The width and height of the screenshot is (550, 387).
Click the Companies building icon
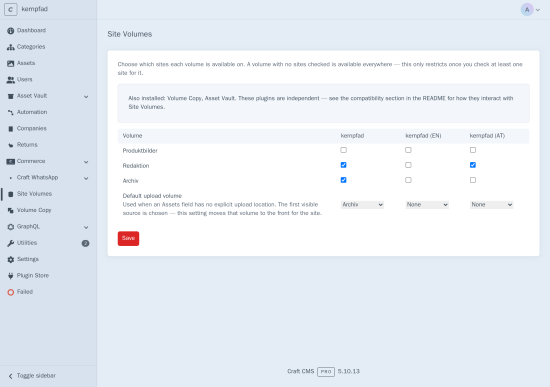(x=11, y=129)
